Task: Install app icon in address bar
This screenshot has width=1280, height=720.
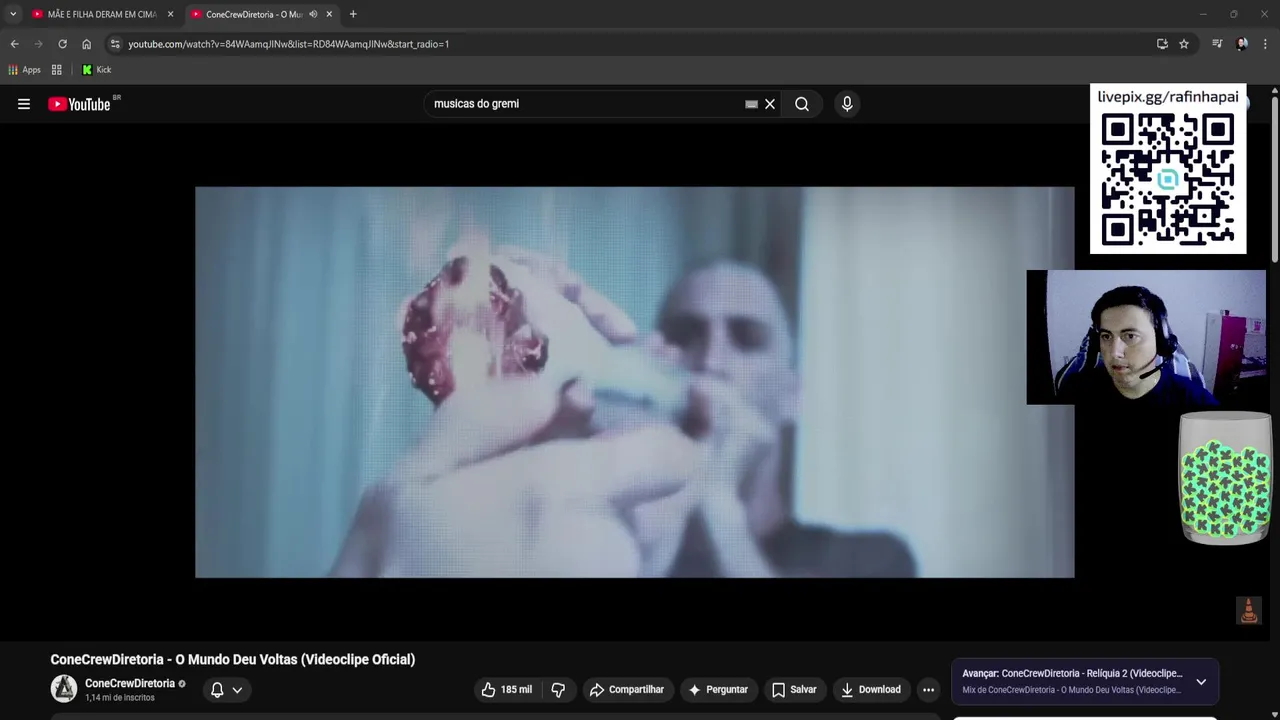Action: point(1162,44)
